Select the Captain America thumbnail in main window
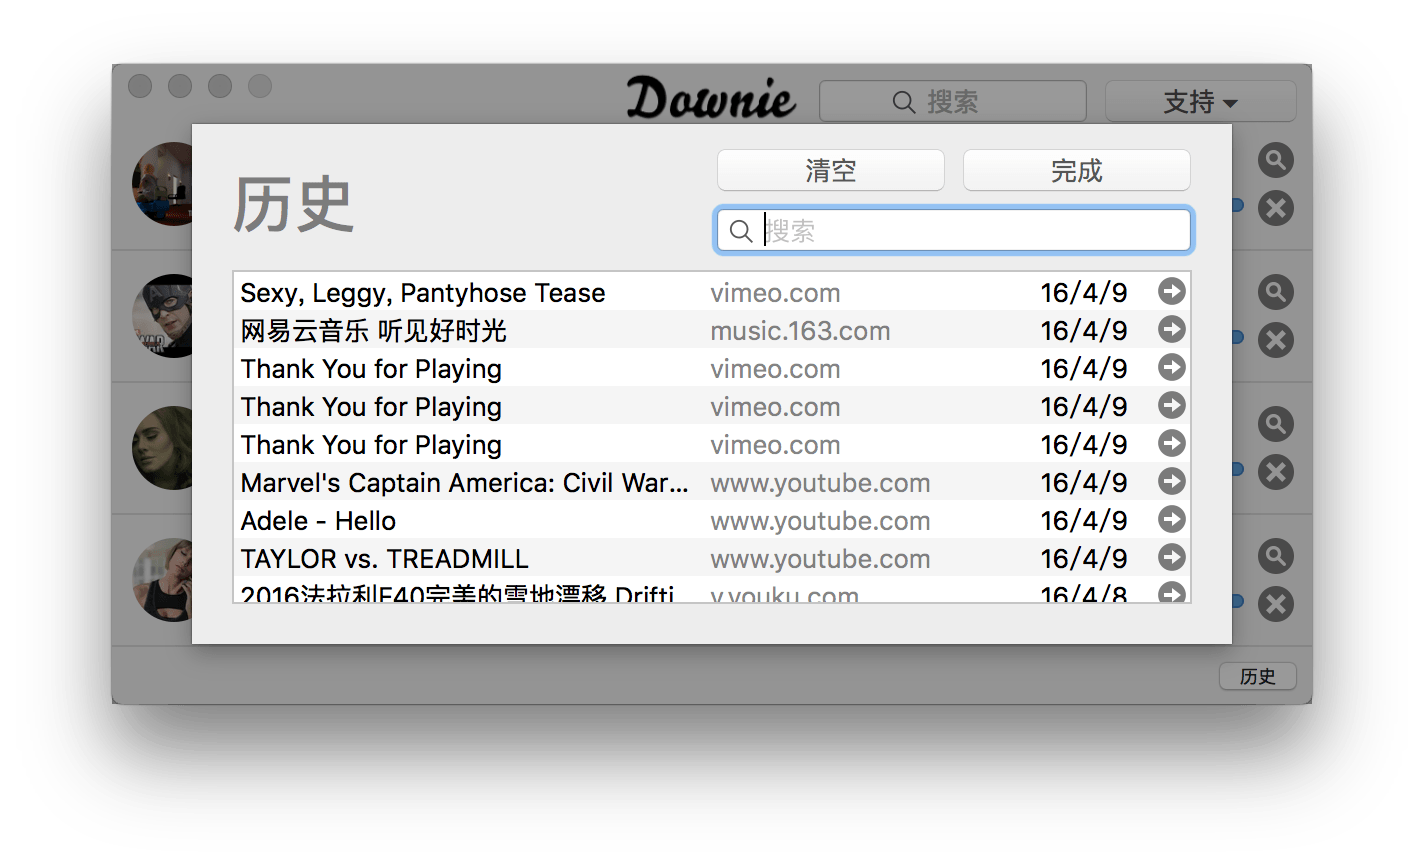This screenshot has width=1424, height=864. (x=162, y=316)
